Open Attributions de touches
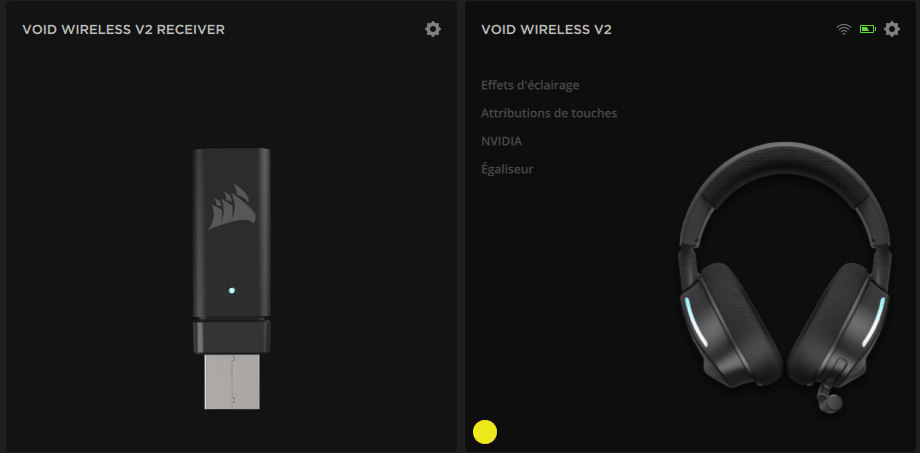 point(549,113)
